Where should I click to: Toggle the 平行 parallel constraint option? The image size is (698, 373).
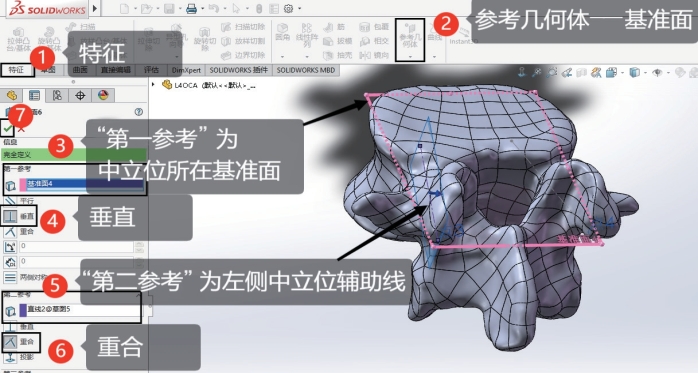point(19,201)
